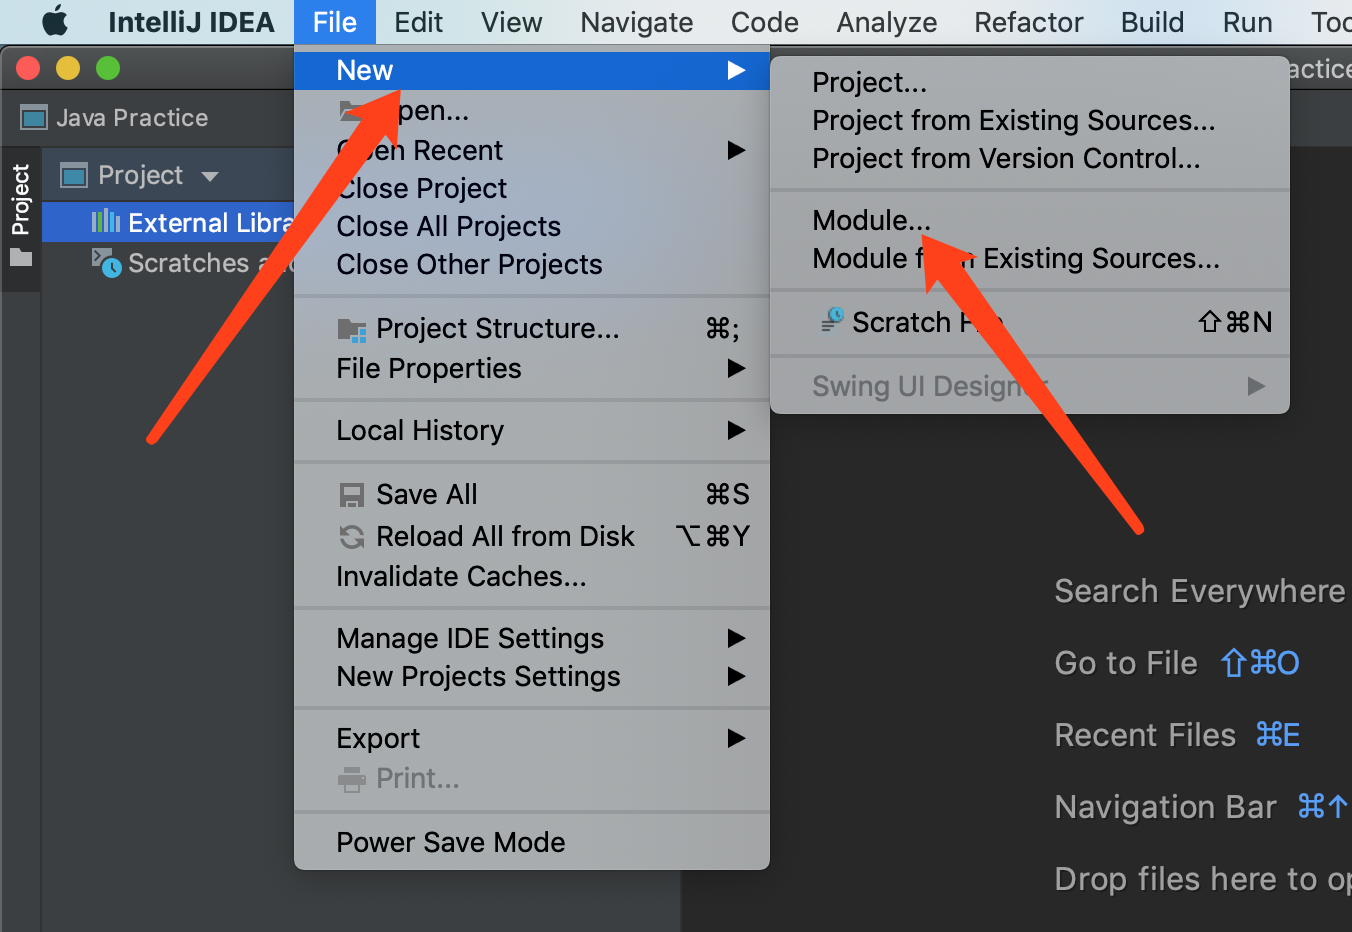Click the Scratch File icon
1352x932 pixels.
click(832, 321)
